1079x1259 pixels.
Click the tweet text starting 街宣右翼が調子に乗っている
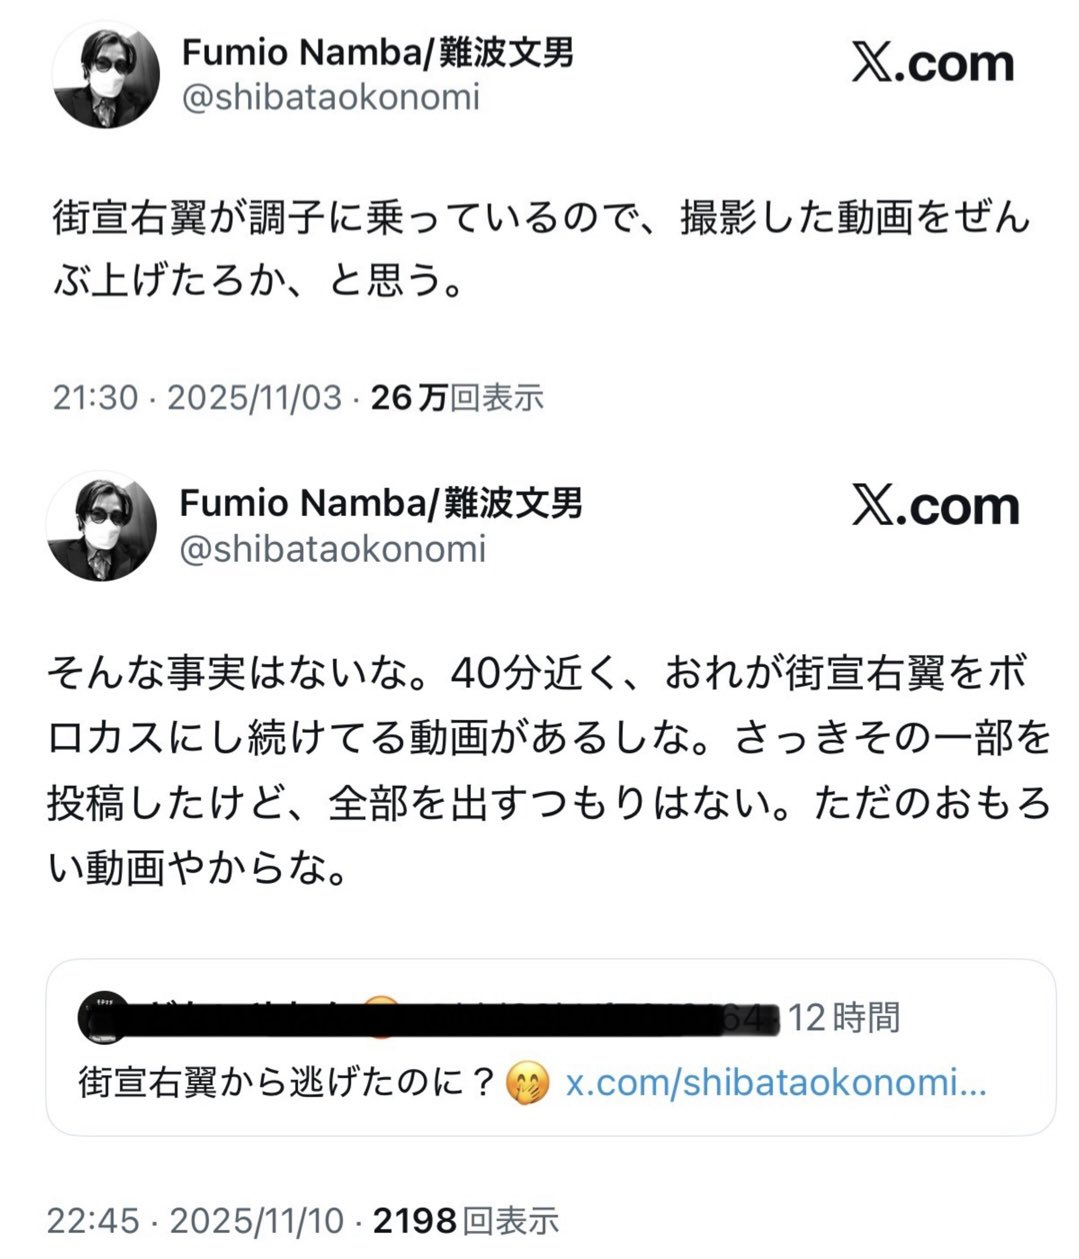540,250
